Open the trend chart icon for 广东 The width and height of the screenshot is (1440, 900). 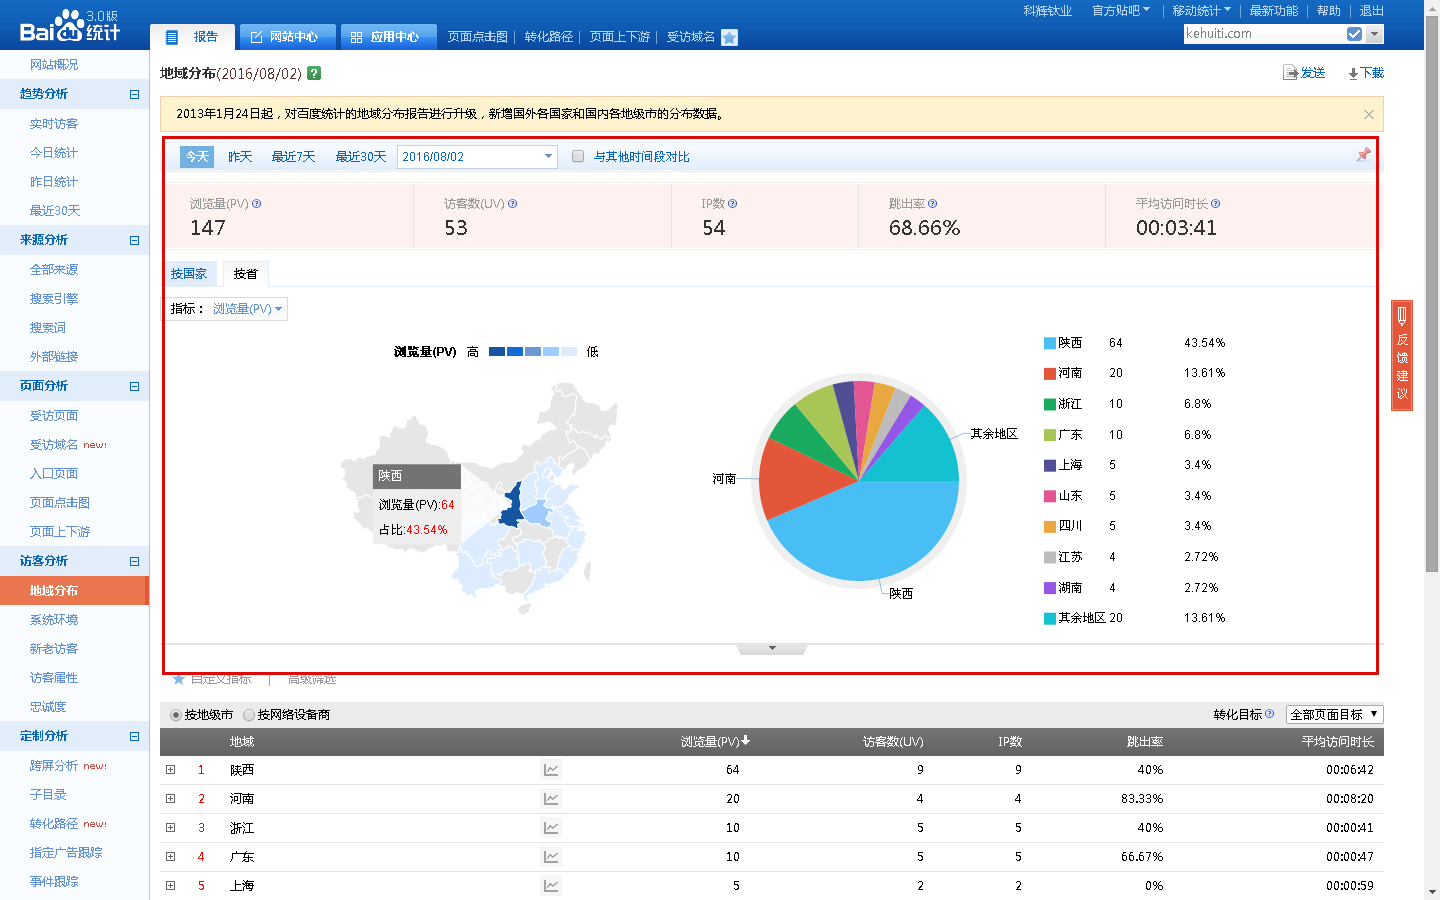[x=551, y=857]
